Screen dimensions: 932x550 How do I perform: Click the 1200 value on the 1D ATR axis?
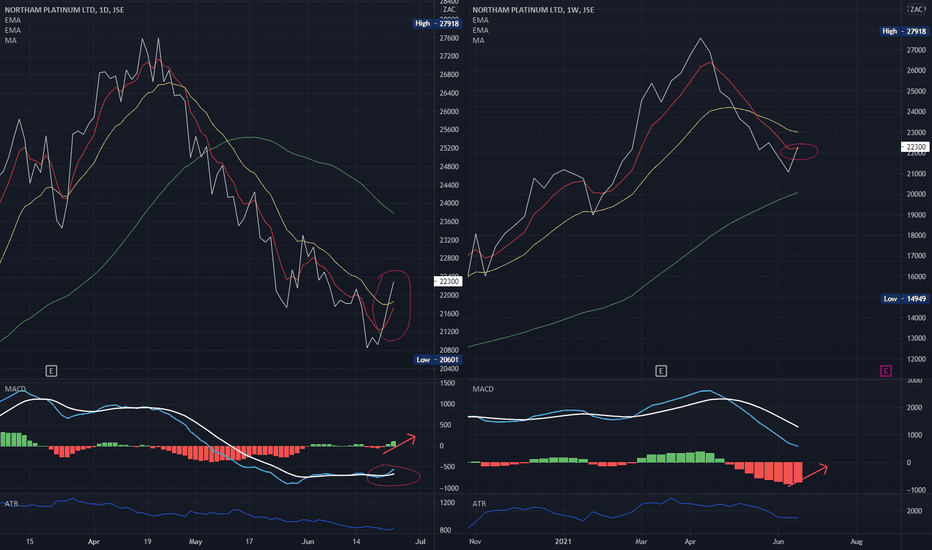(448, 503)
